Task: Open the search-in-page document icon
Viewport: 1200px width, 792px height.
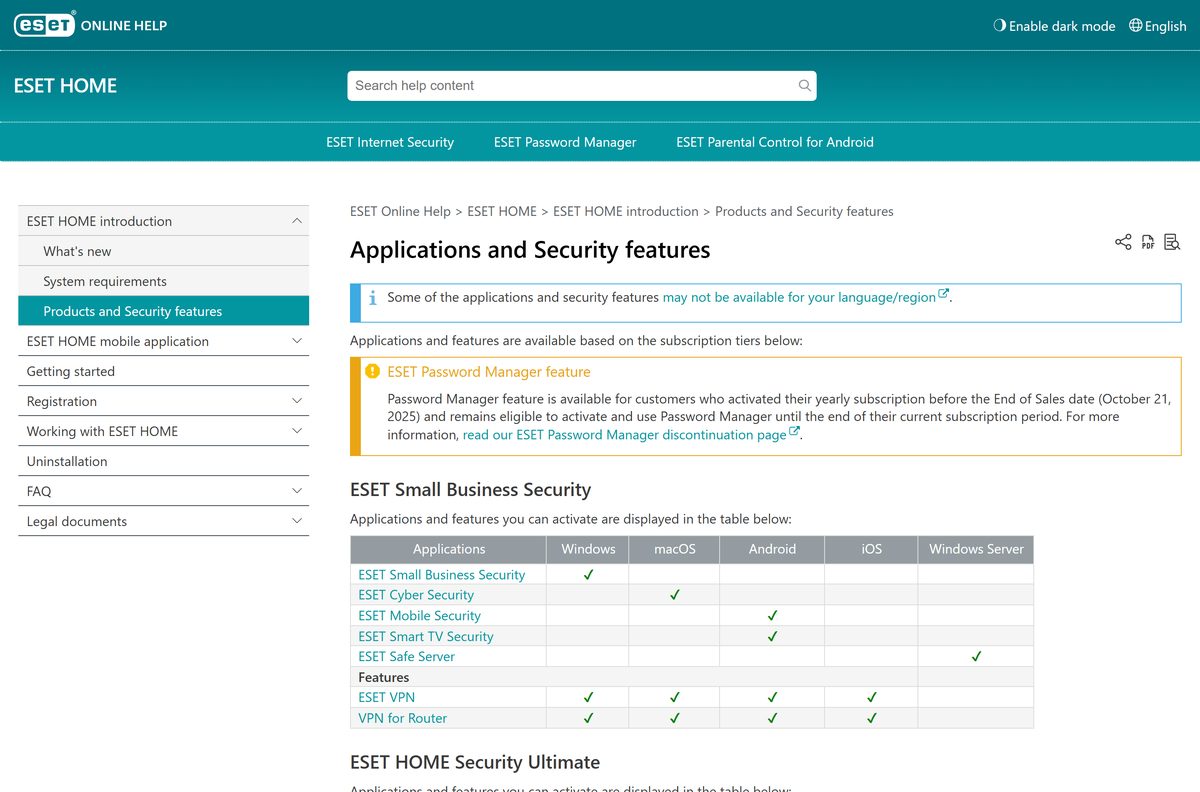Action: pyautogui.click(x=1172, y=242)
